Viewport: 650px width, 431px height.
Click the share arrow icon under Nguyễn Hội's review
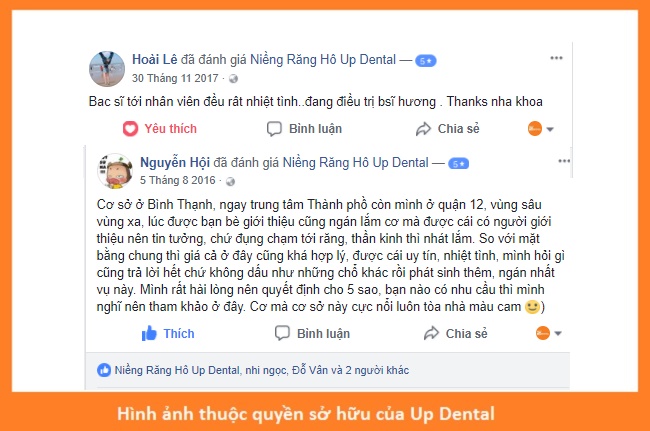point(431,333)
